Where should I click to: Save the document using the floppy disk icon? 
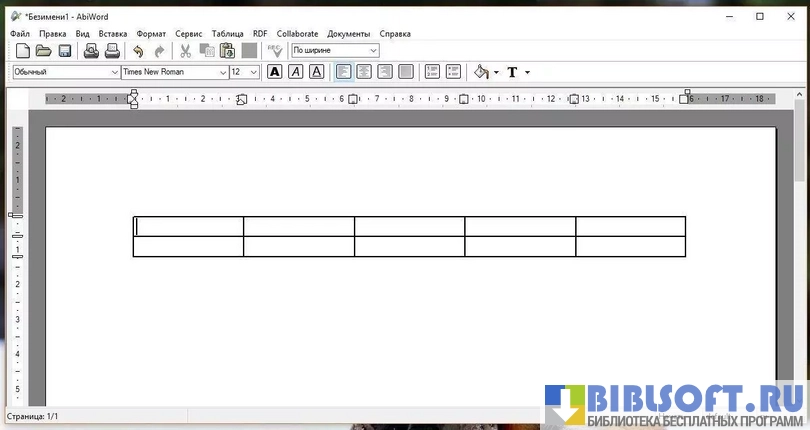(x=64, y=51)
